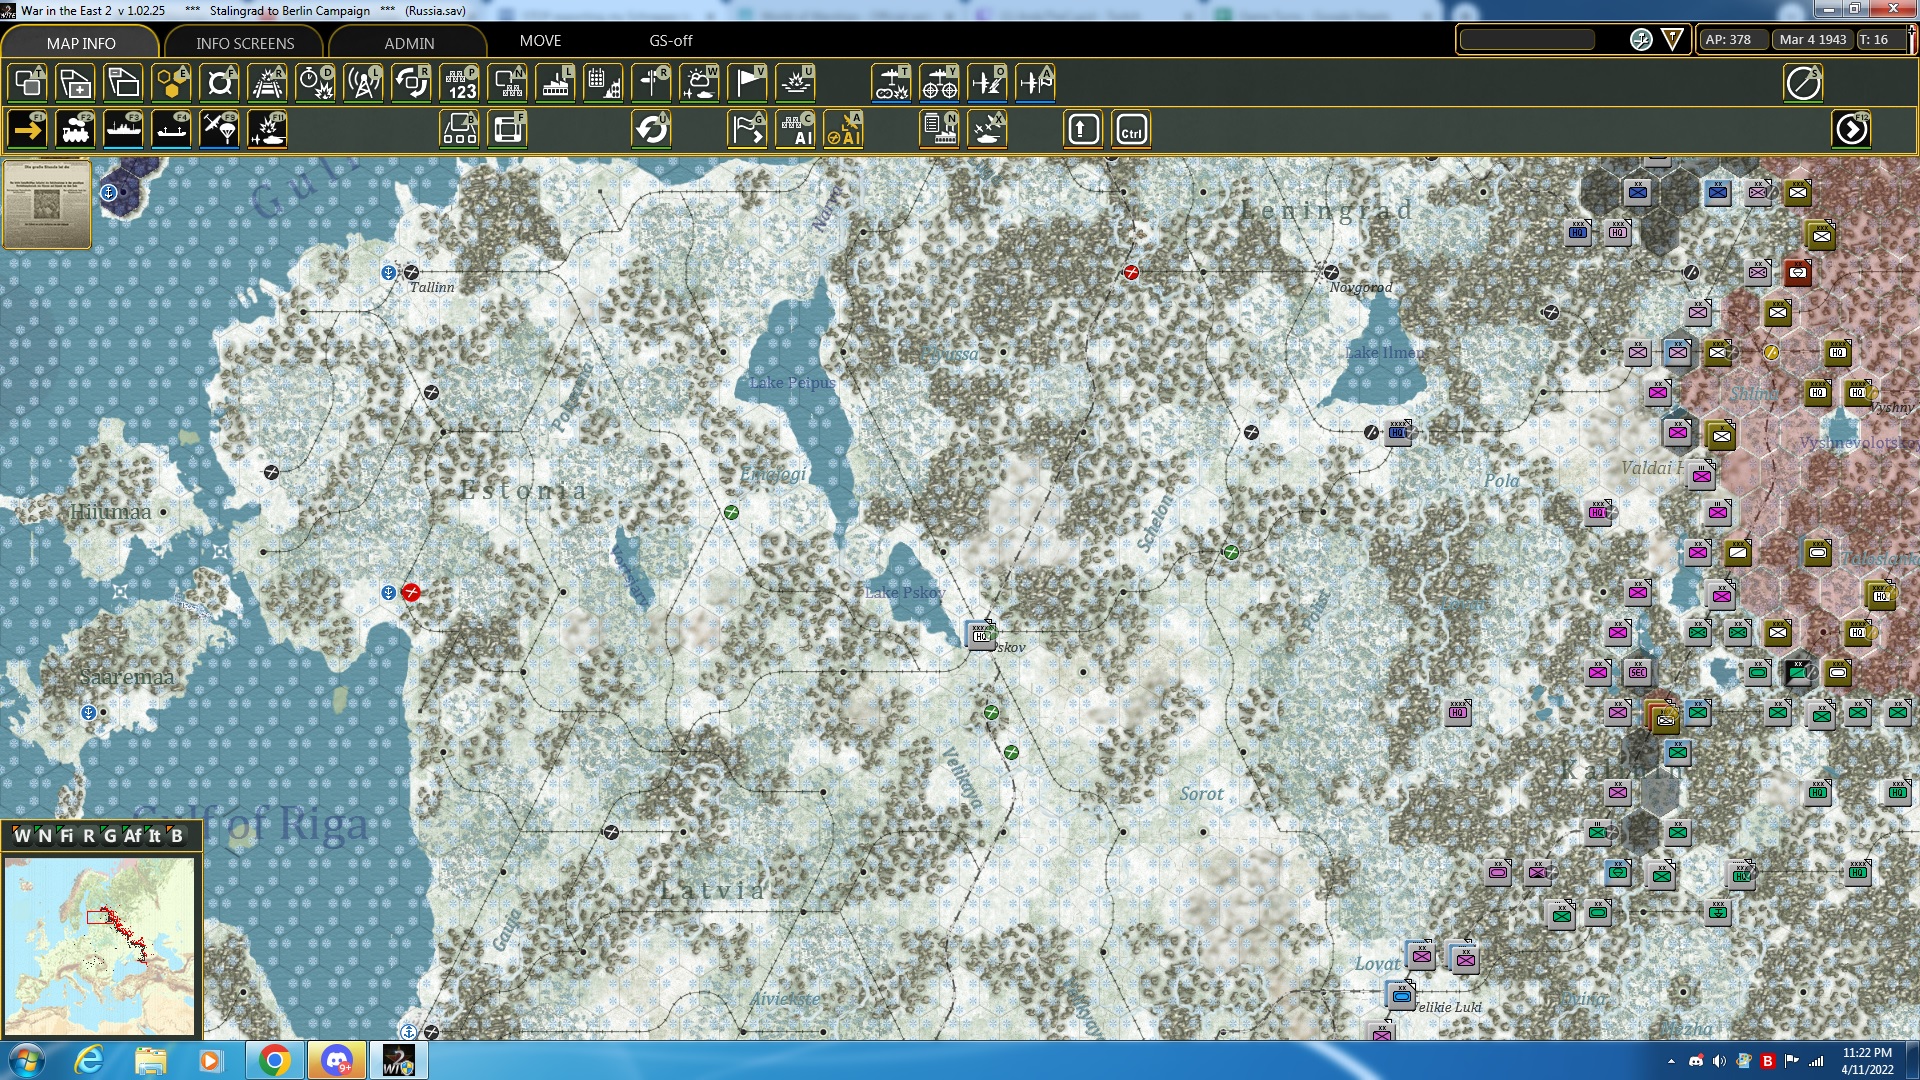
Task: Click the empty search field in top bar
Action: point(1527,40)
